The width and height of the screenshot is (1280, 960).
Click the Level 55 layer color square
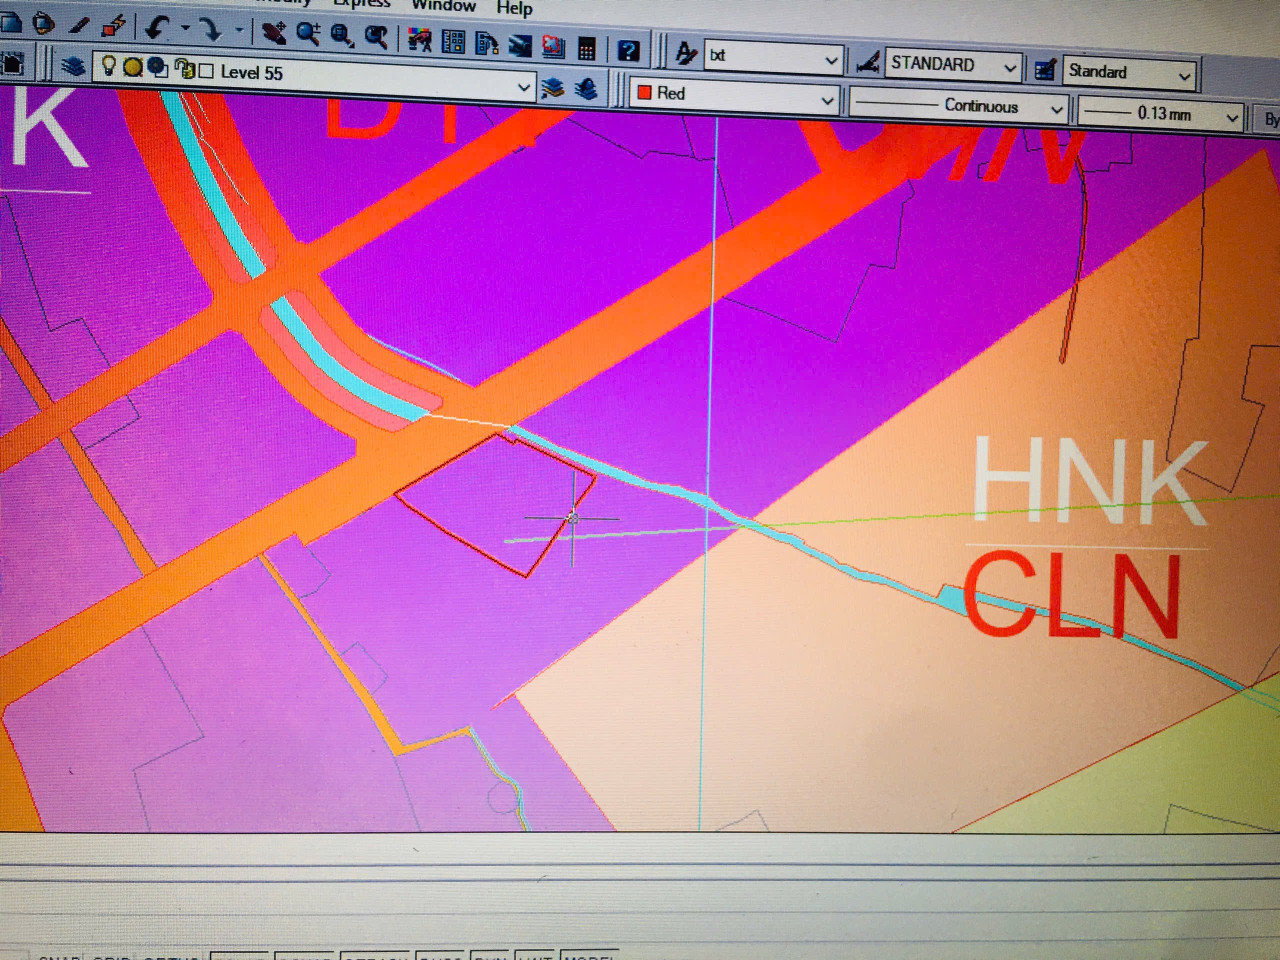[x=206, y=71]
